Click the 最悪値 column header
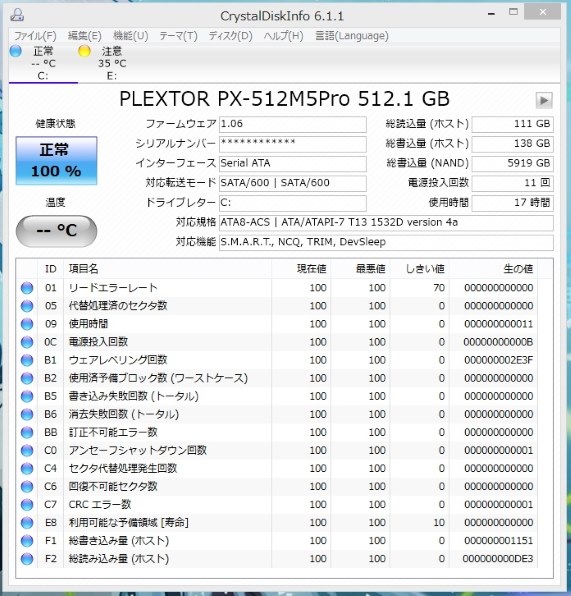 (360, 269)
